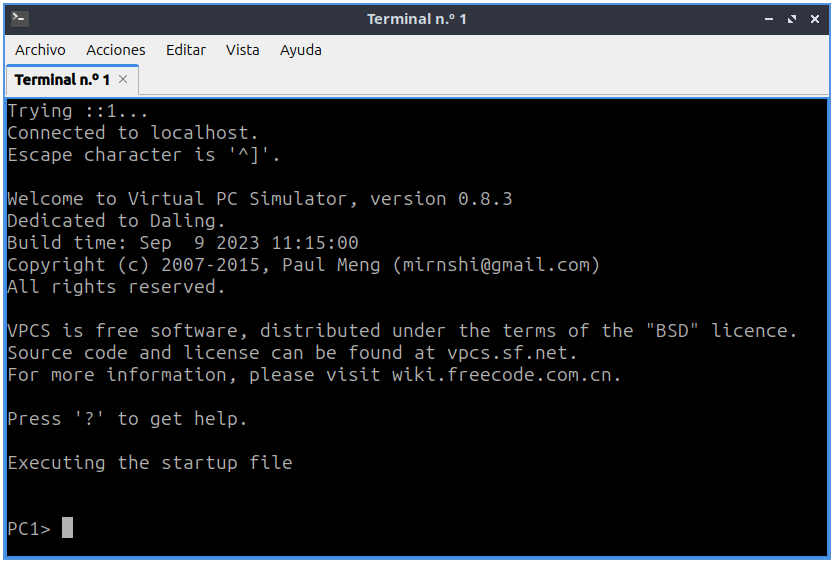Close the Terminal n.º 1 tab
The height and width of the screenshot is (564, 833).
coord(123,80)
